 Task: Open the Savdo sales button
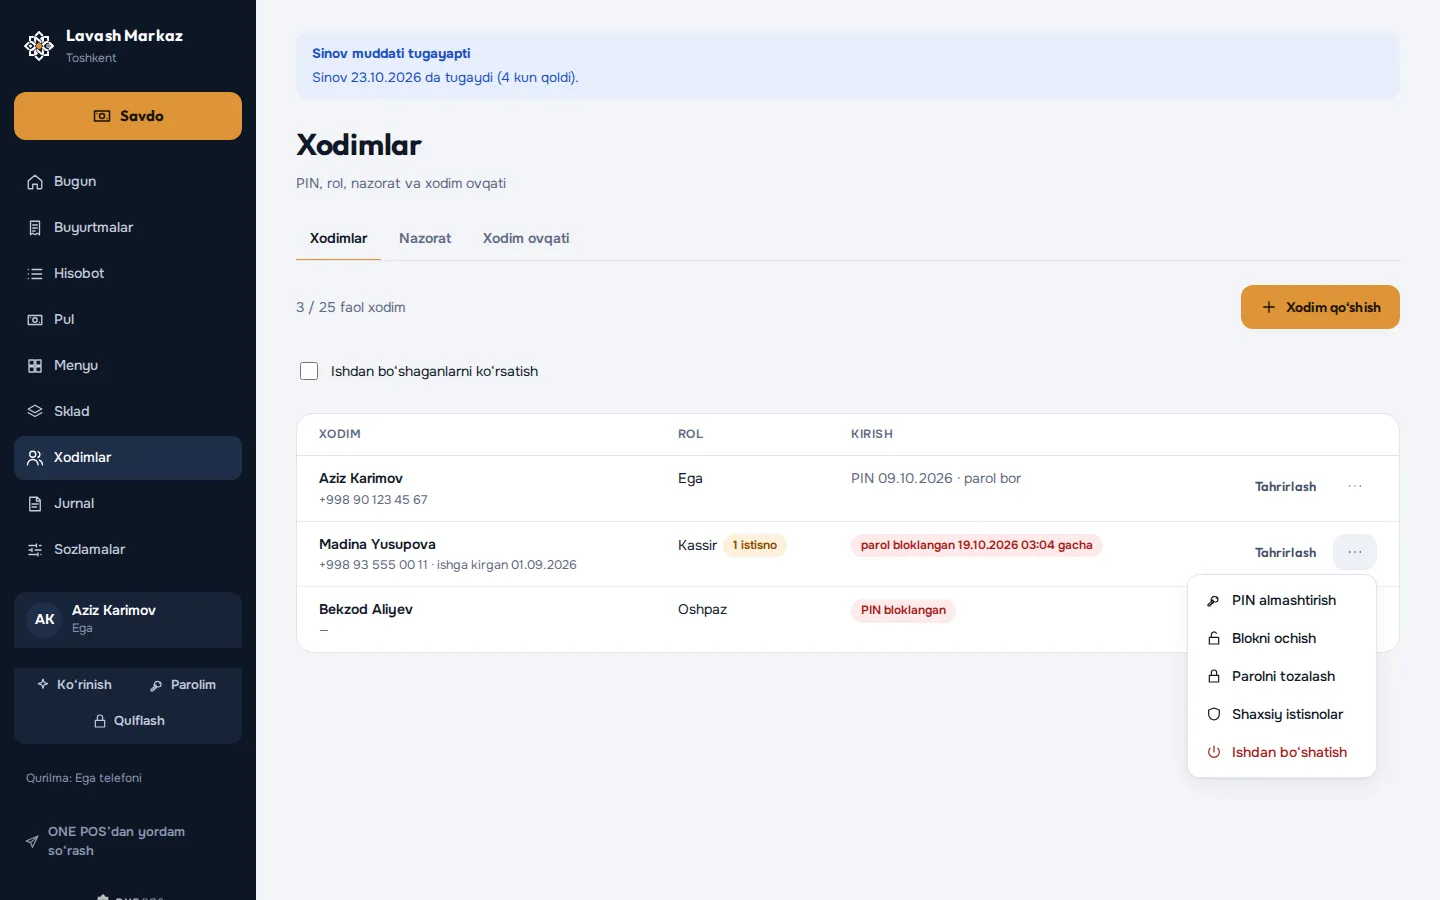coord(128,116)
